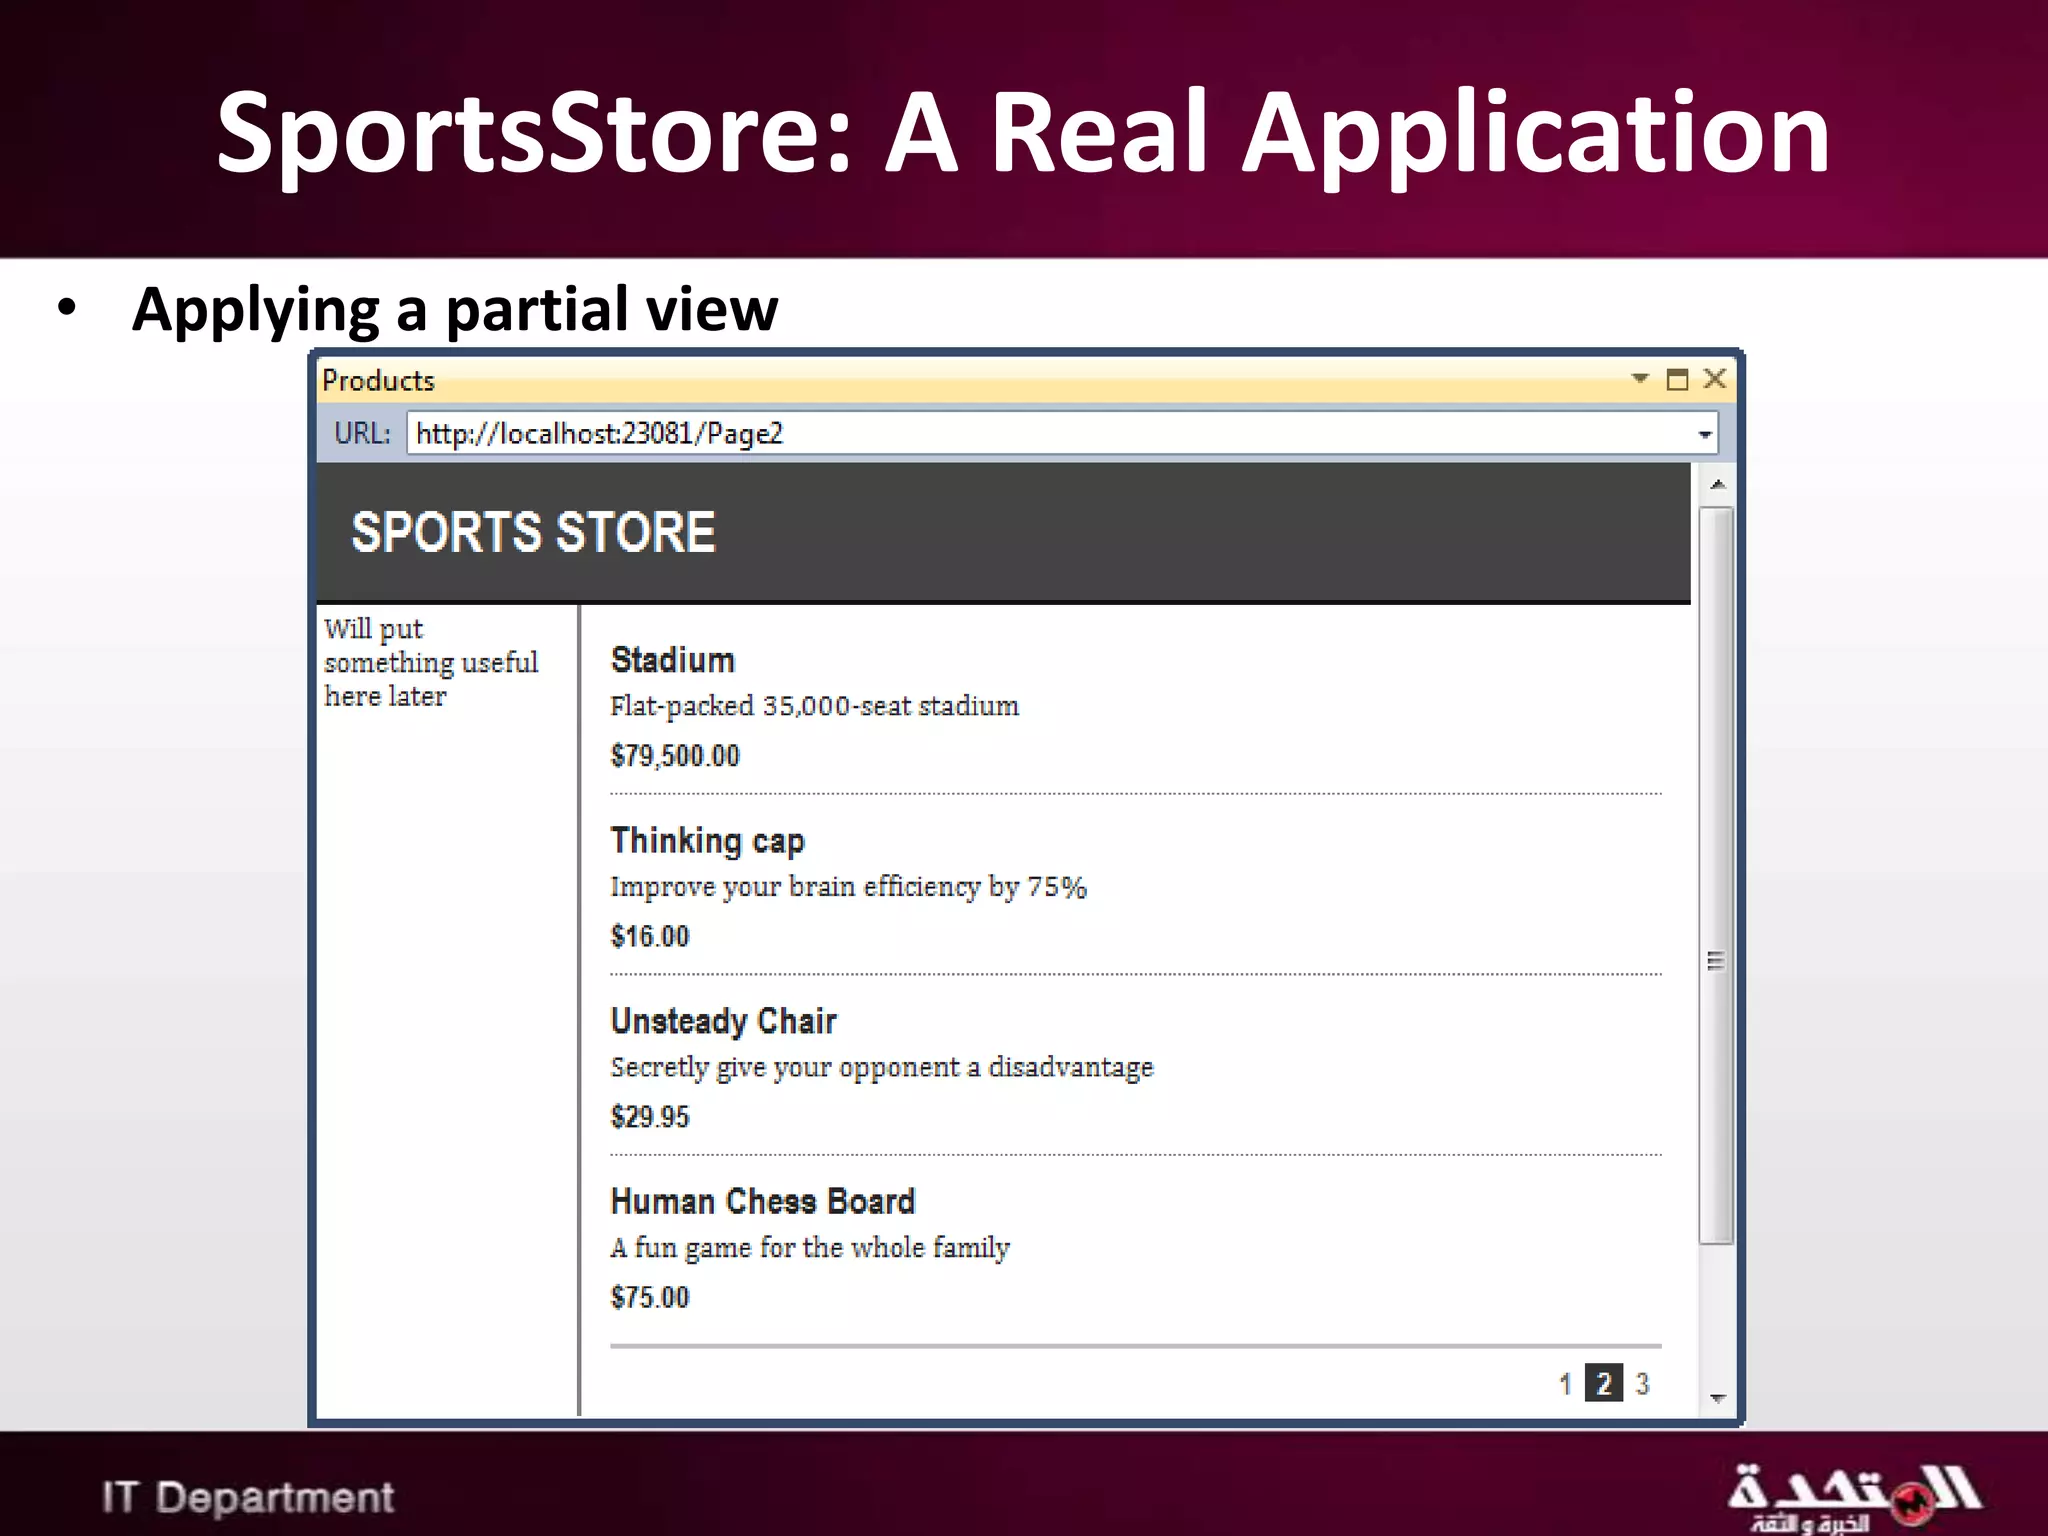The image size is (2048, 1536).
Task: Go to page 3 link
Action: [x=1642, y=1384]
